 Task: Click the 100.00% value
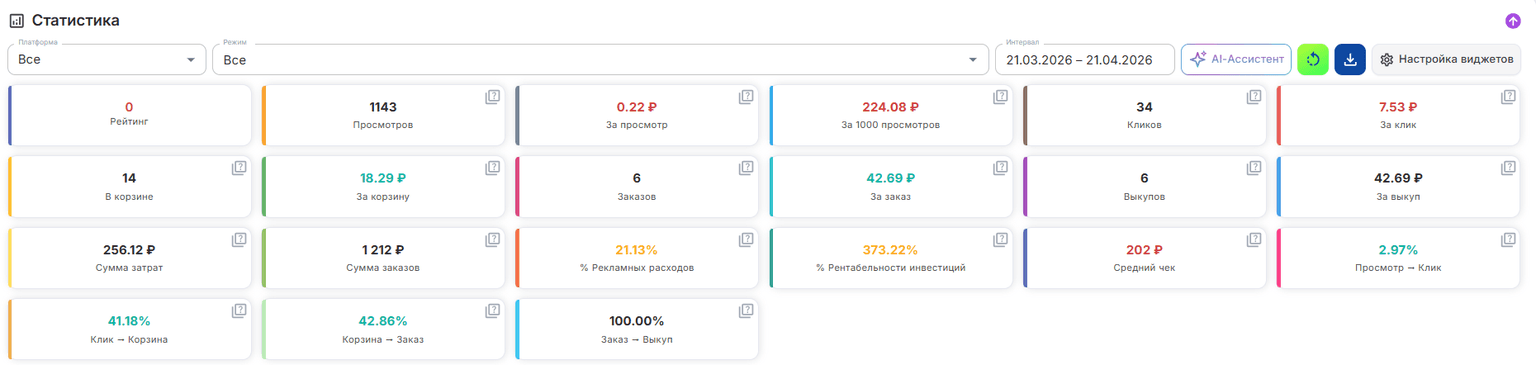[637, 321]
